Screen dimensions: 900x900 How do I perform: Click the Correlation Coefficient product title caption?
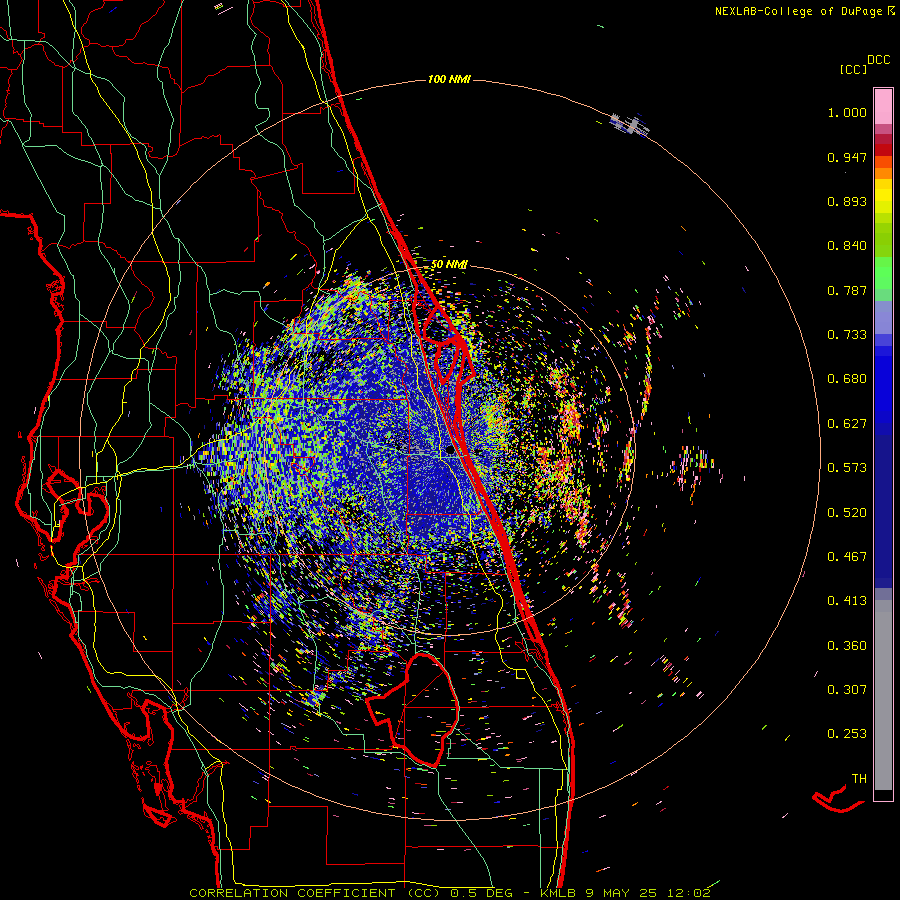tap(450, 893)
